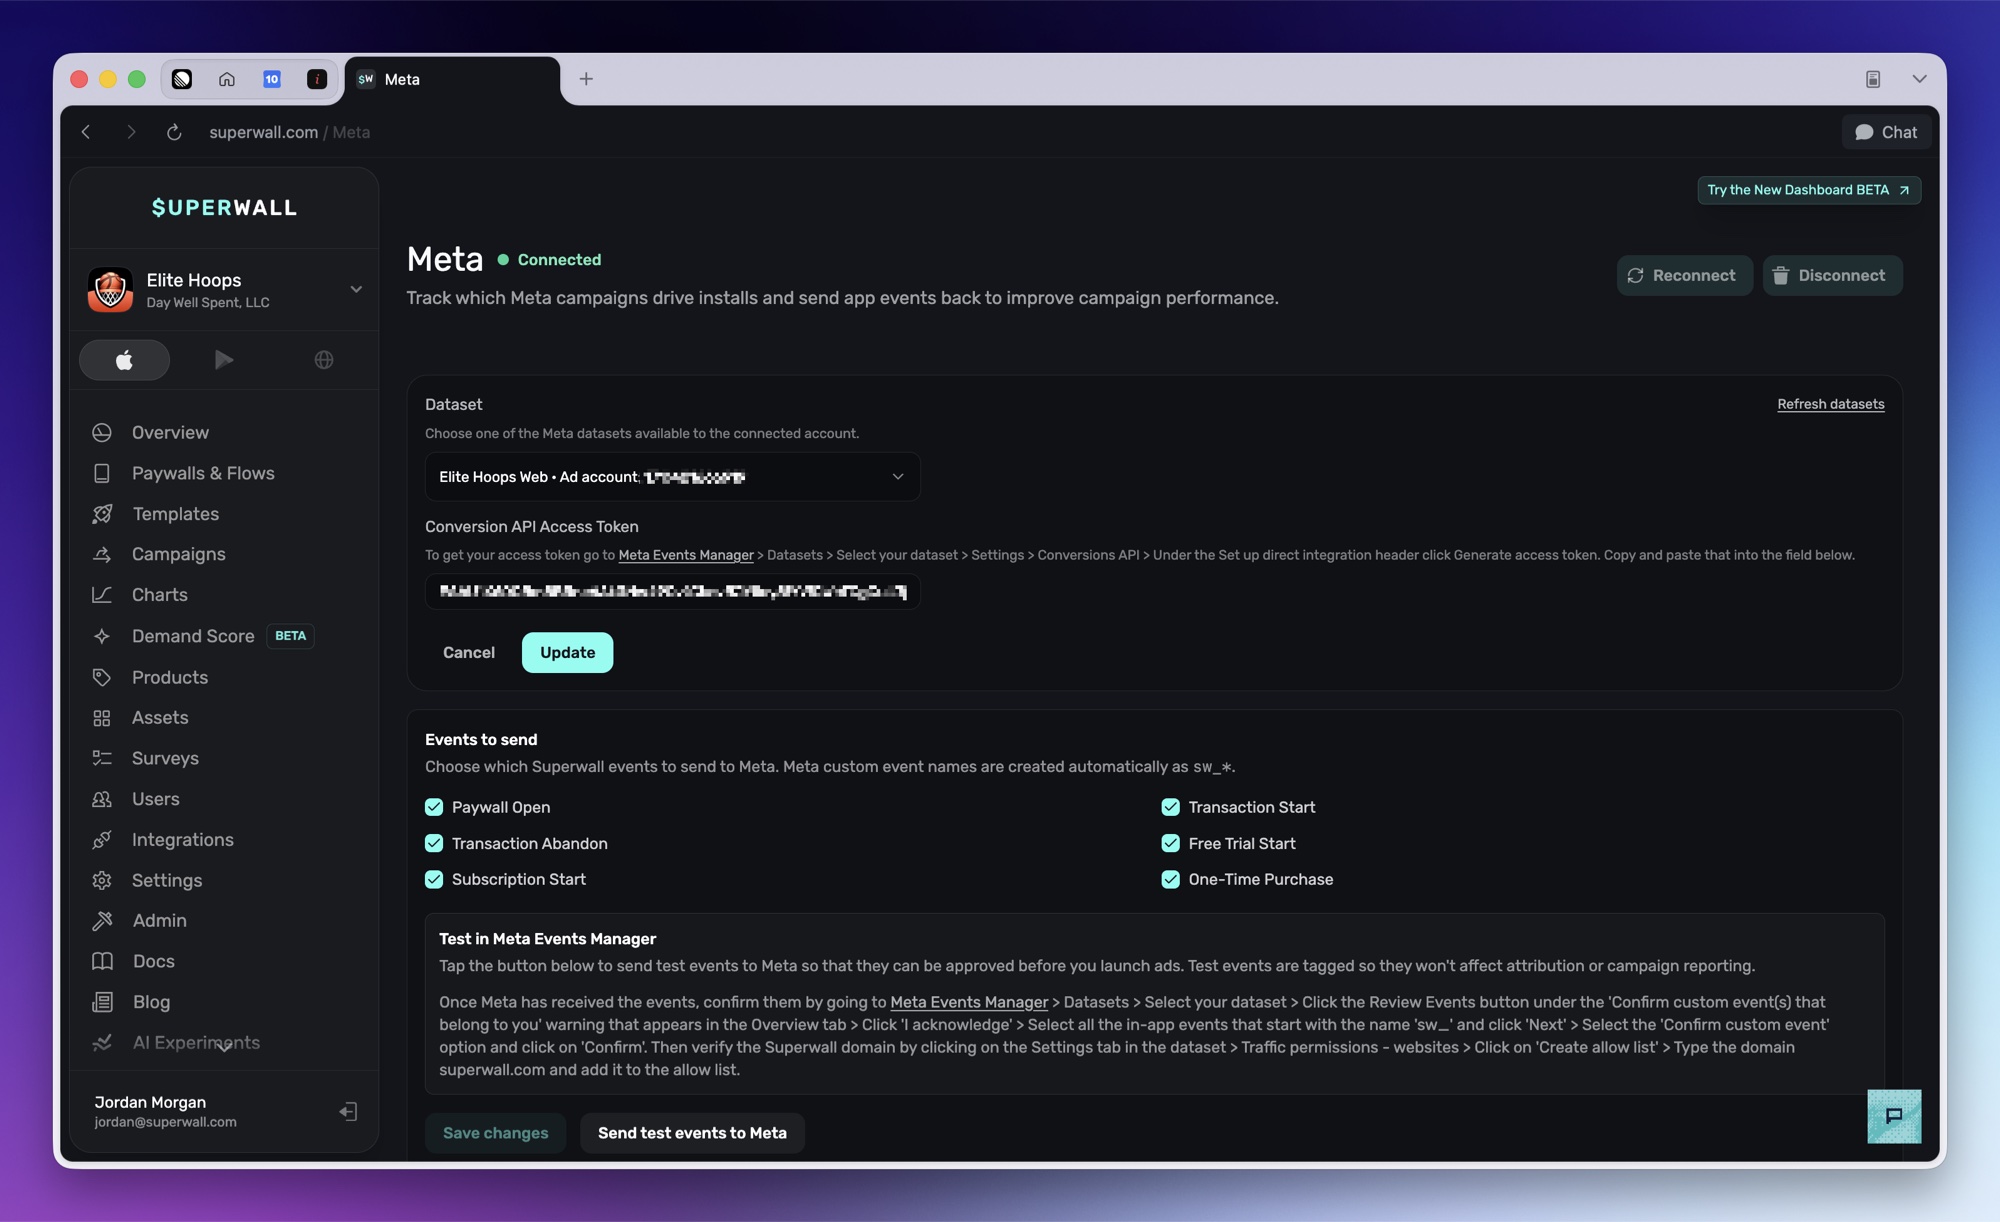Click the Docs book icon

(x=102, y=962)
